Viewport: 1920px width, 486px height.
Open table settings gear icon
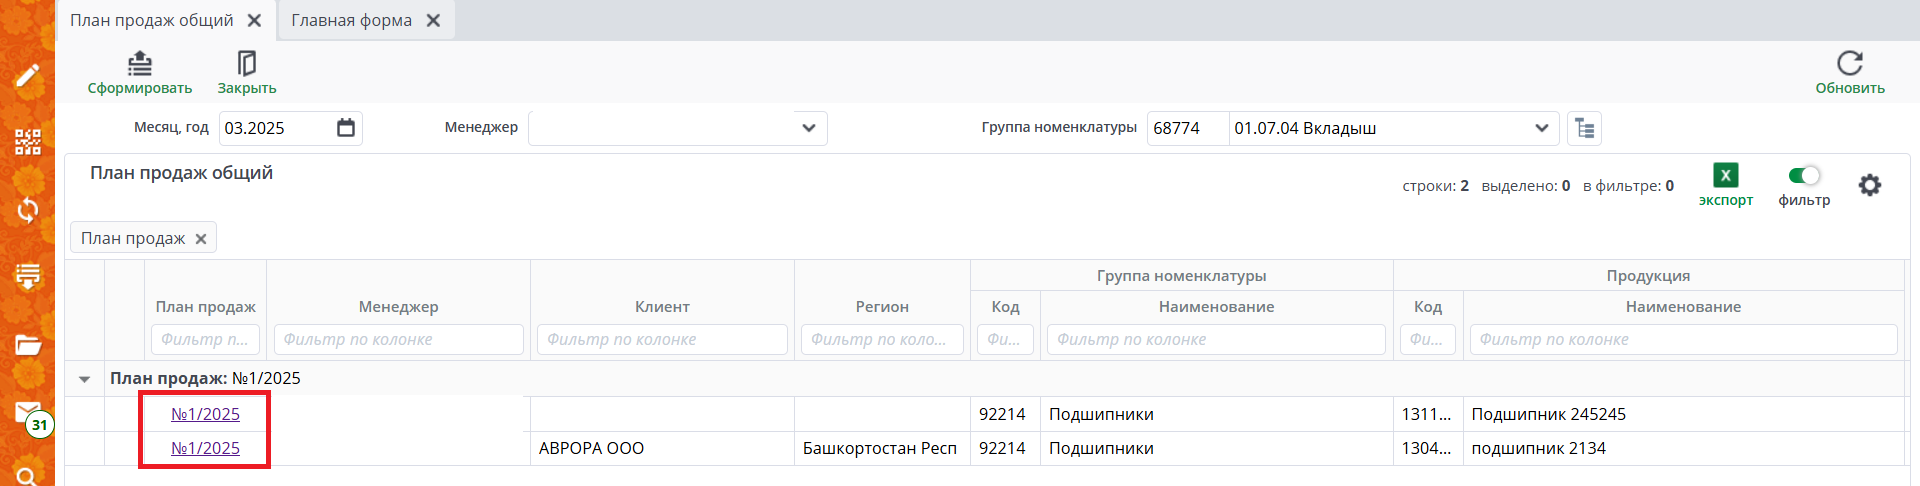(1869, 185)
